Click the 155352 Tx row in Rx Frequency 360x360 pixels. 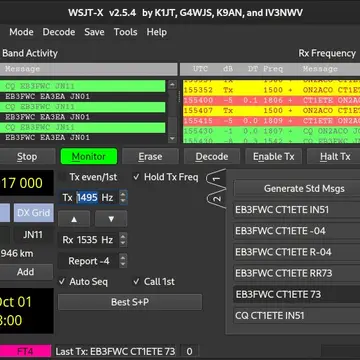(x=272, y=90)
